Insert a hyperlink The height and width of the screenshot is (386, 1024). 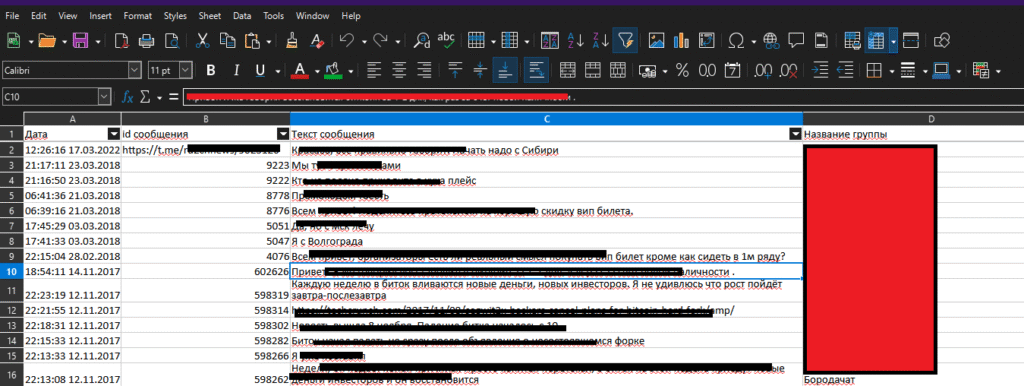[x=771, y=40]
